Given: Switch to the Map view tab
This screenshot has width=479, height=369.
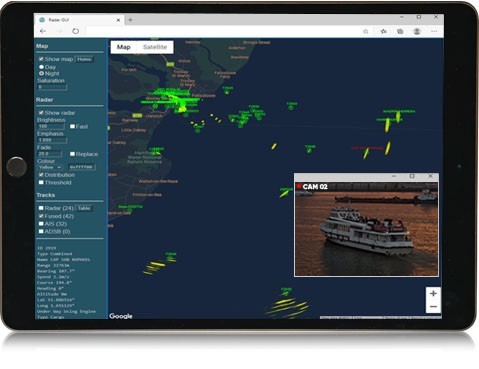Looking at the screenshot, I should click(123, 47).
